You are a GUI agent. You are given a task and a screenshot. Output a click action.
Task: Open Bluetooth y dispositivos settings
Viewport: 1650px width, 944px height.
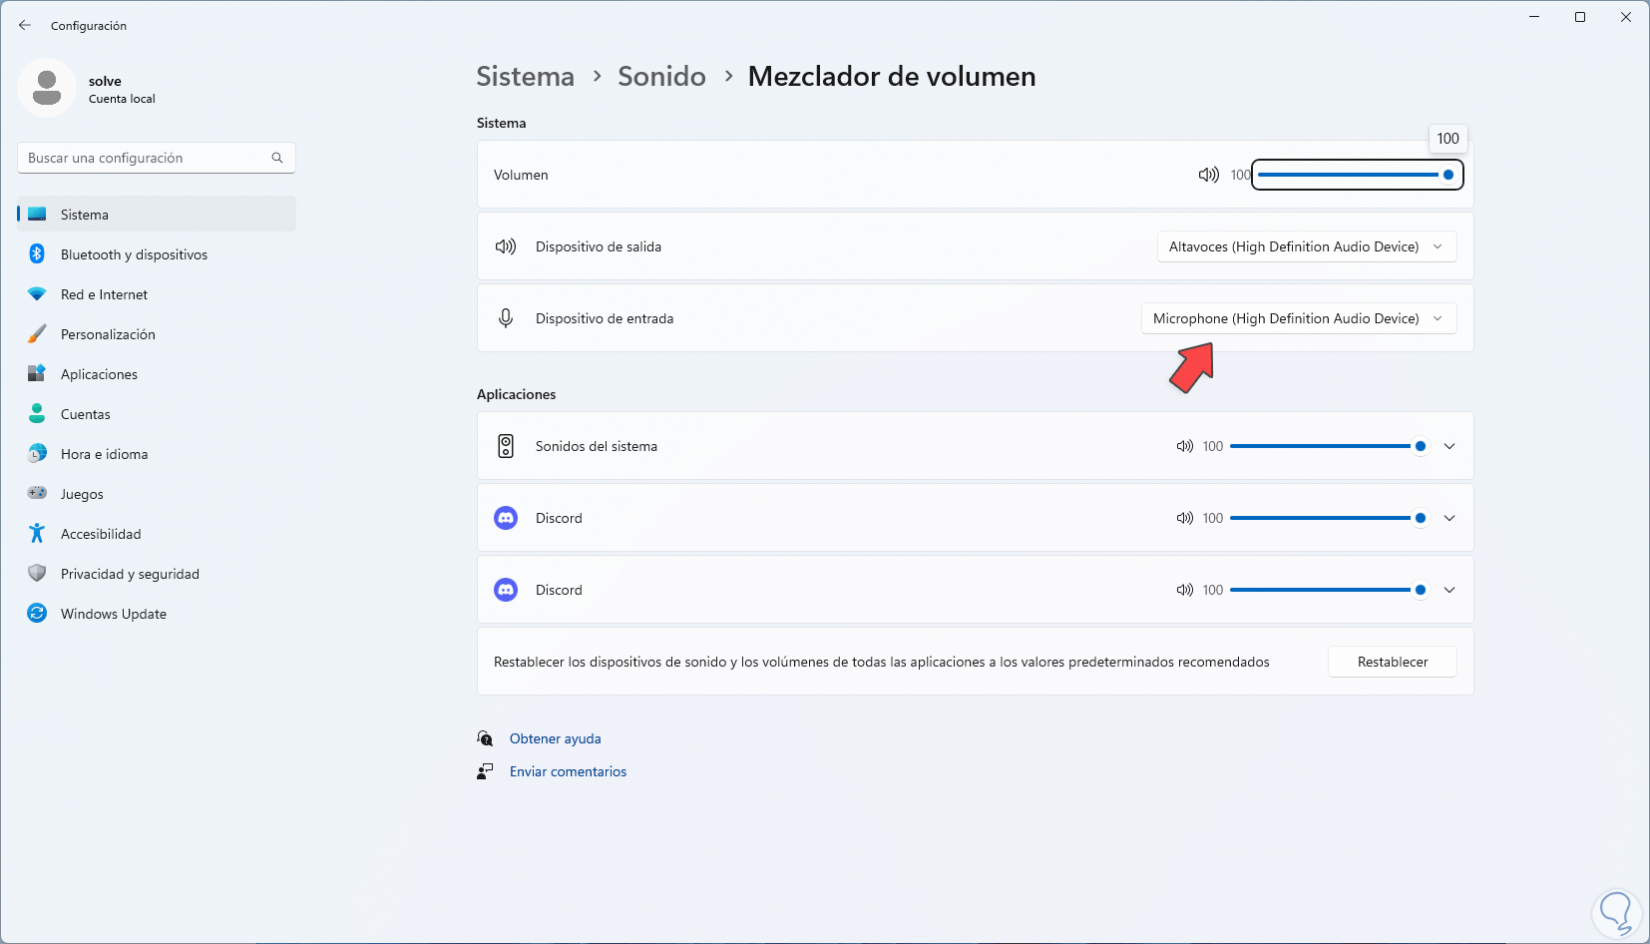click(134, 255)
